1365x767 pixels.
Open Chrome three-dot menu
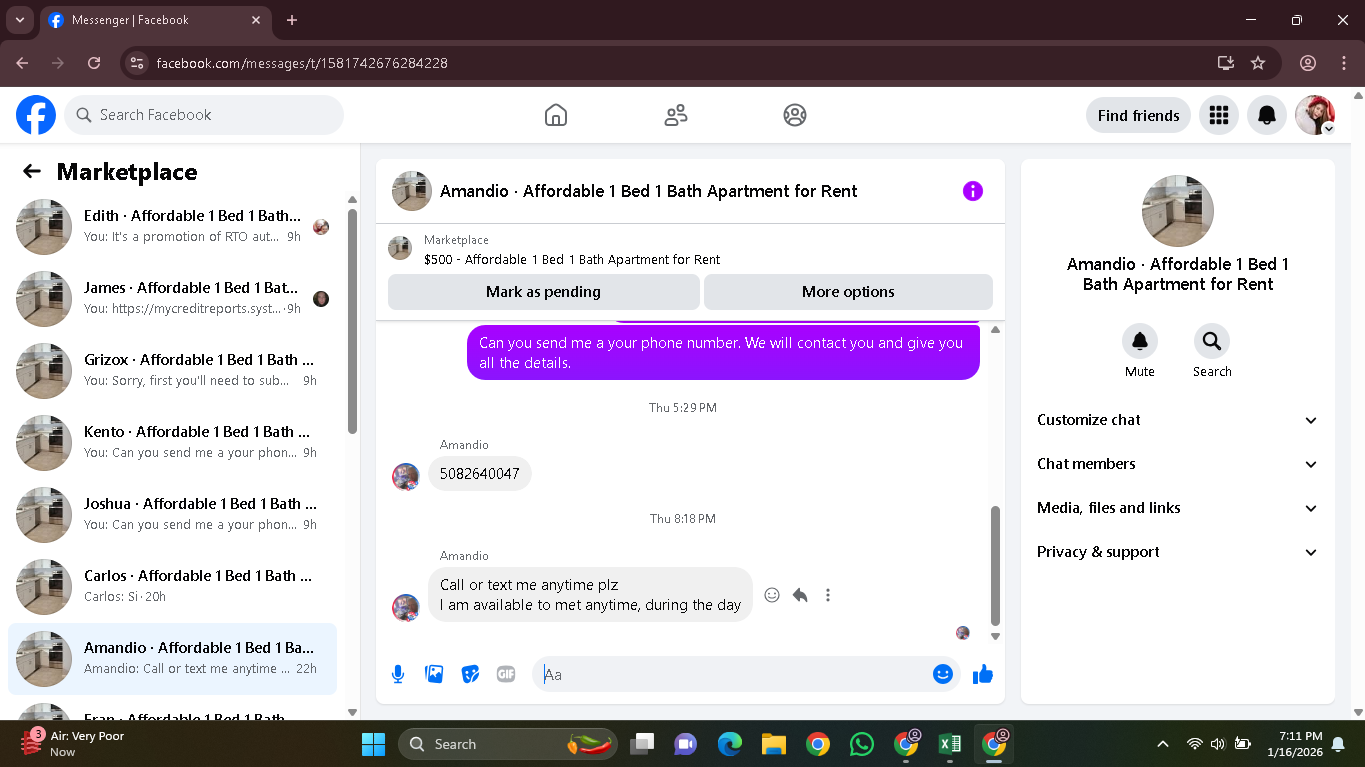click(x=1343, y=63)
